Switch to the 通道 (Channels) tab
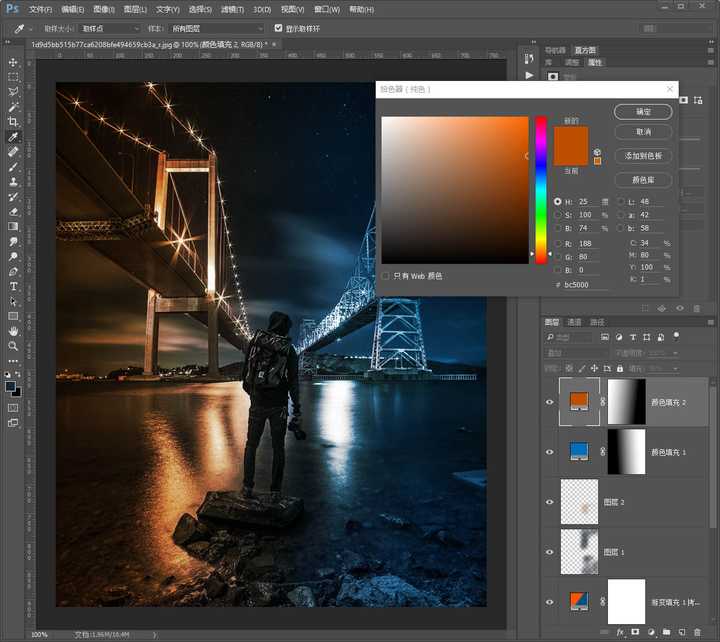This screenshot has height=642, width=720. click(x=574, y=322)
